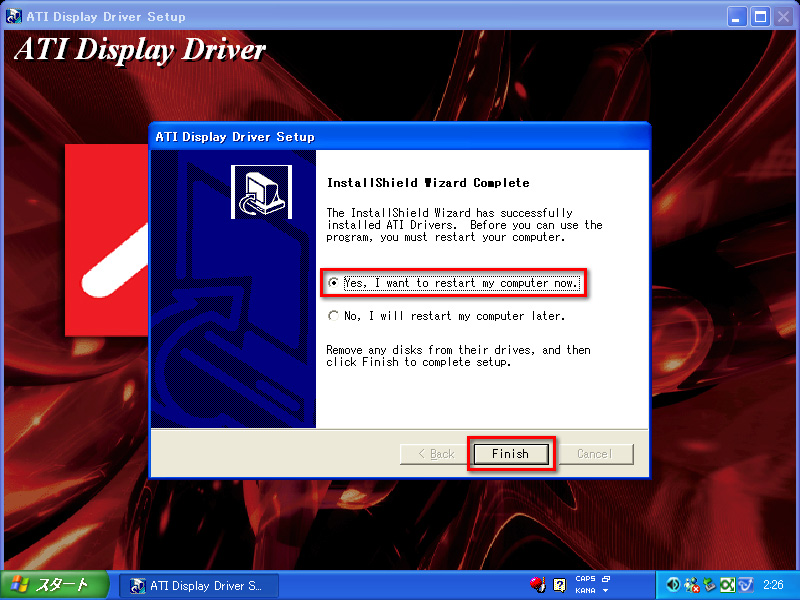
Task: Toggle the CAPS indicator on the language bar
Action: pyautogui.click(x=585, y=579)
